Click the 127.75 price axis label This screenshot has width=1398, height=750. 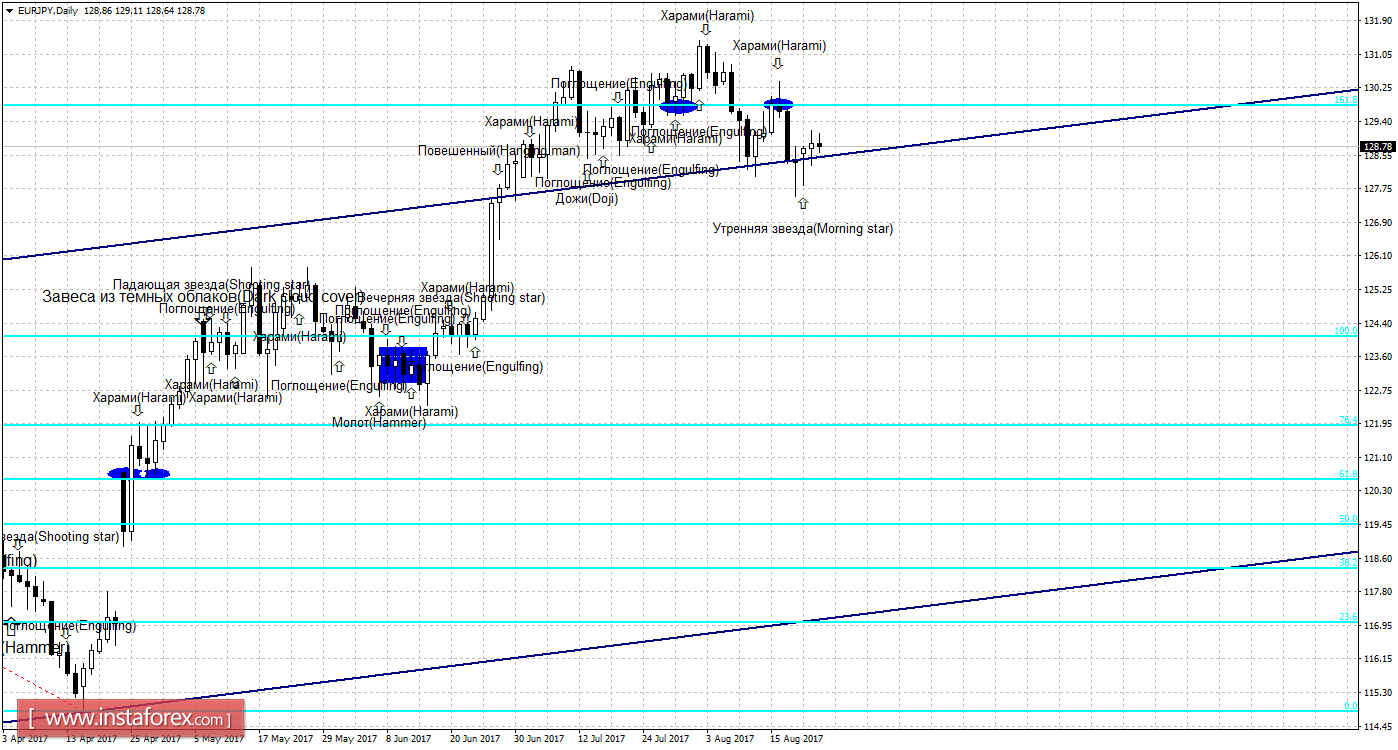coord(1379,188)
